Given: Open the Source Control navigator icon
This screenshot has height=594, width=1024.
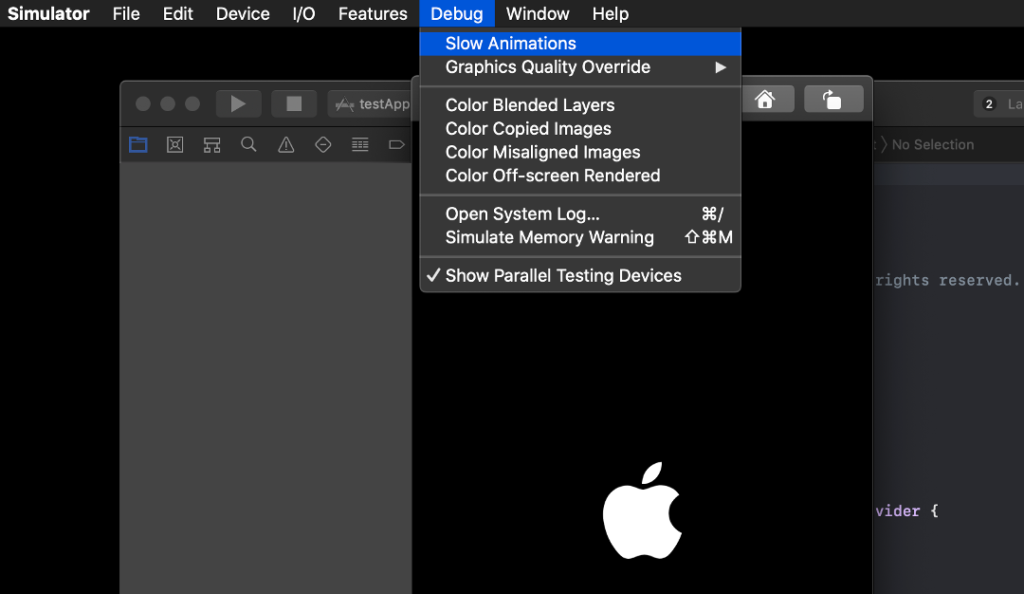Looking at the screenshot, I should click(x=175, y=144).
